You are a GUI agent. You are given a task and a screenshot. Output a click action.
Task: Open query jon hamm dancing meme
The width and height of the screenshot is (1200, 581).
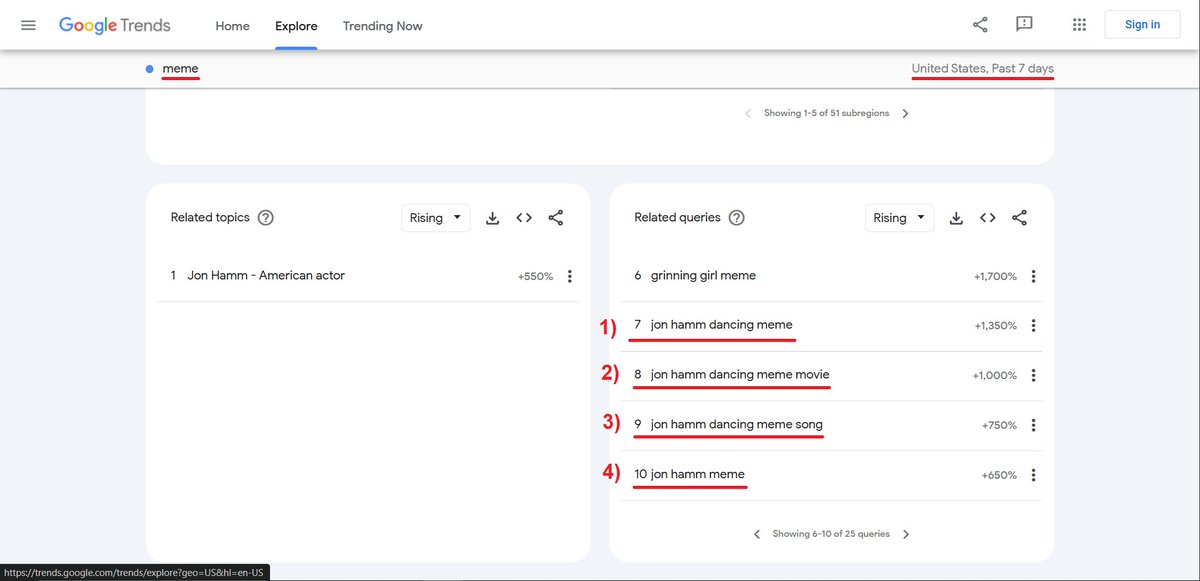pos(721,325)
